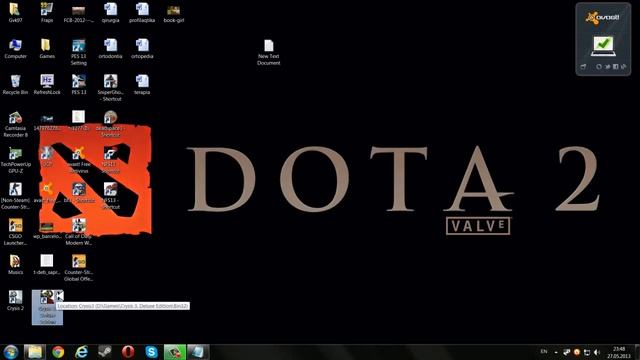Viewport: 640px width, 360px height.
Task: Select the book-girl image file
Action: (x=173, y=12)
